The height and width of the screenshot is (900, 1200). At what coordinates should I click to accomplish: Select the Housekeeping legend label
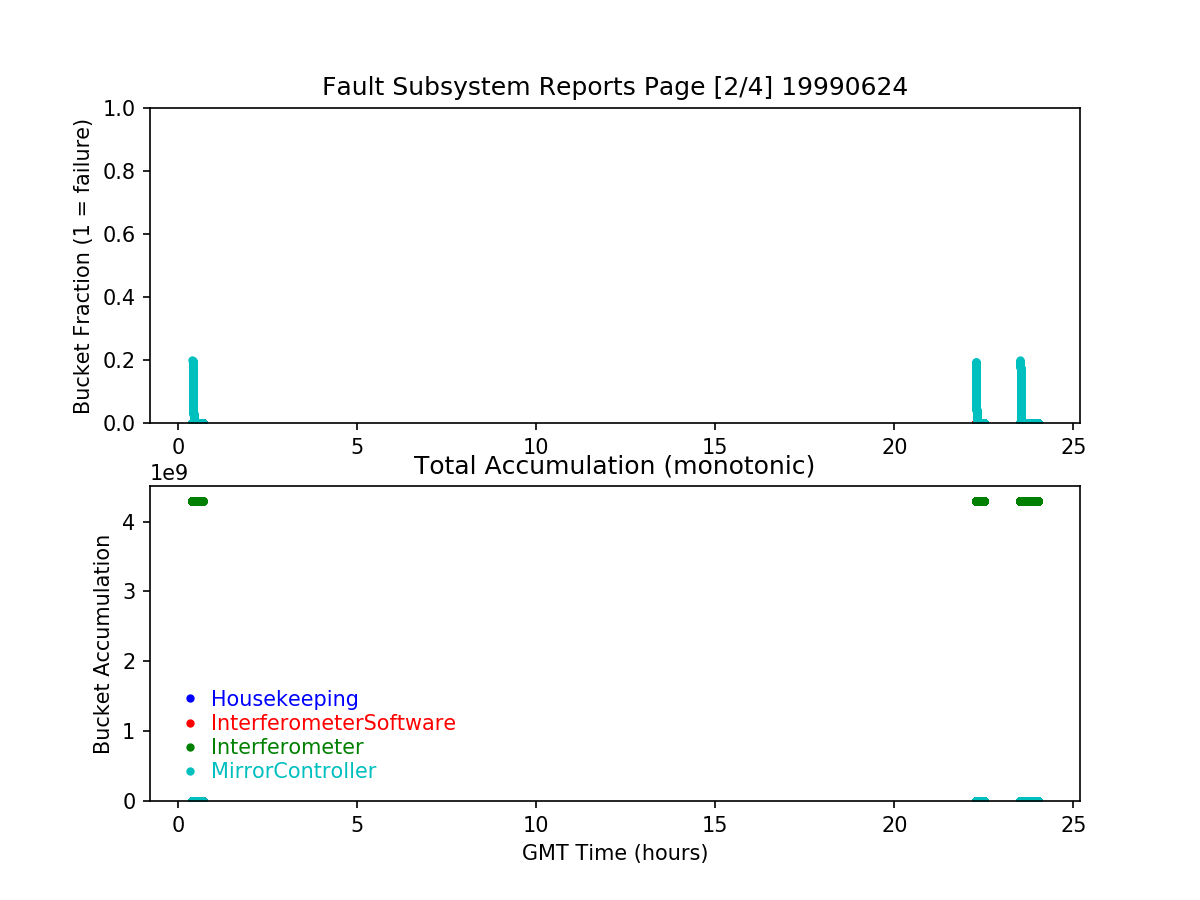click(x=284, y=699)
